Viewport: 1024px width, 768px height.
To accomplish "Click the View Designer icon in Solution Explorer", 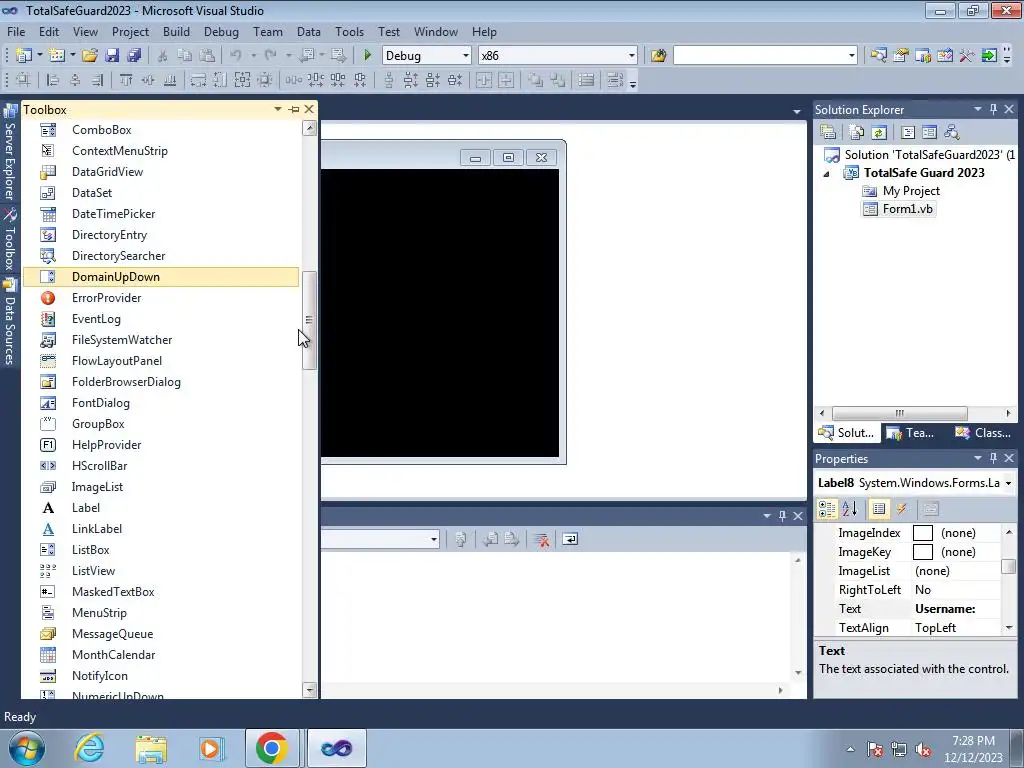I will [x=929, y=133].
